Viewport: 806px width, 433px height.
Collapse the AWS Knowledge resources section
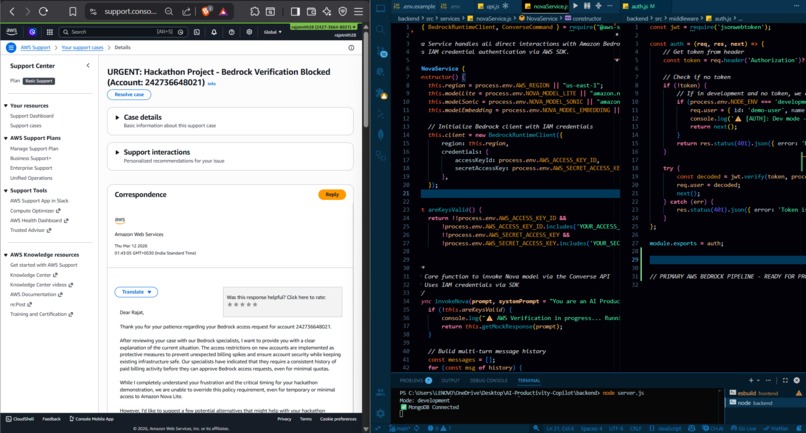coord(6,255)
